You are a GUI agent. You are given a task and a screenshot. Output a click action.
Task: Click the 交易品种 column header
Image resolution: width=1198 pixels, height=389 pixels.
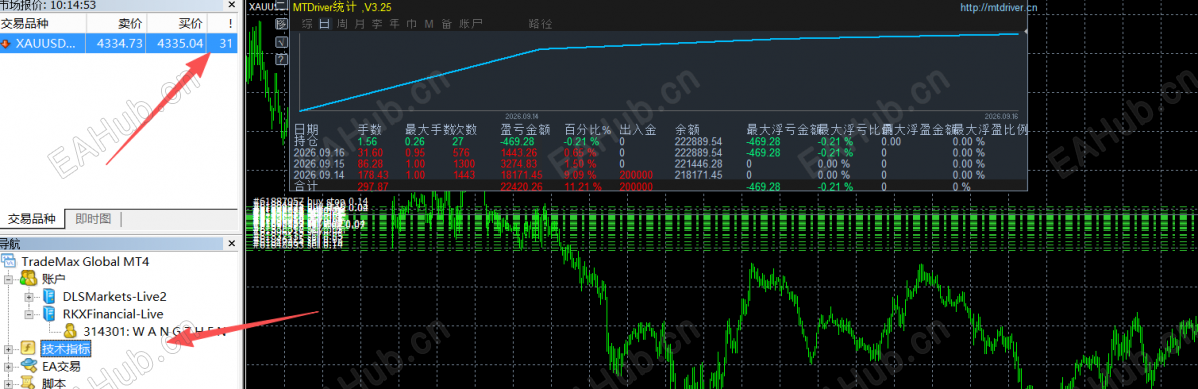tap(43, 24)
